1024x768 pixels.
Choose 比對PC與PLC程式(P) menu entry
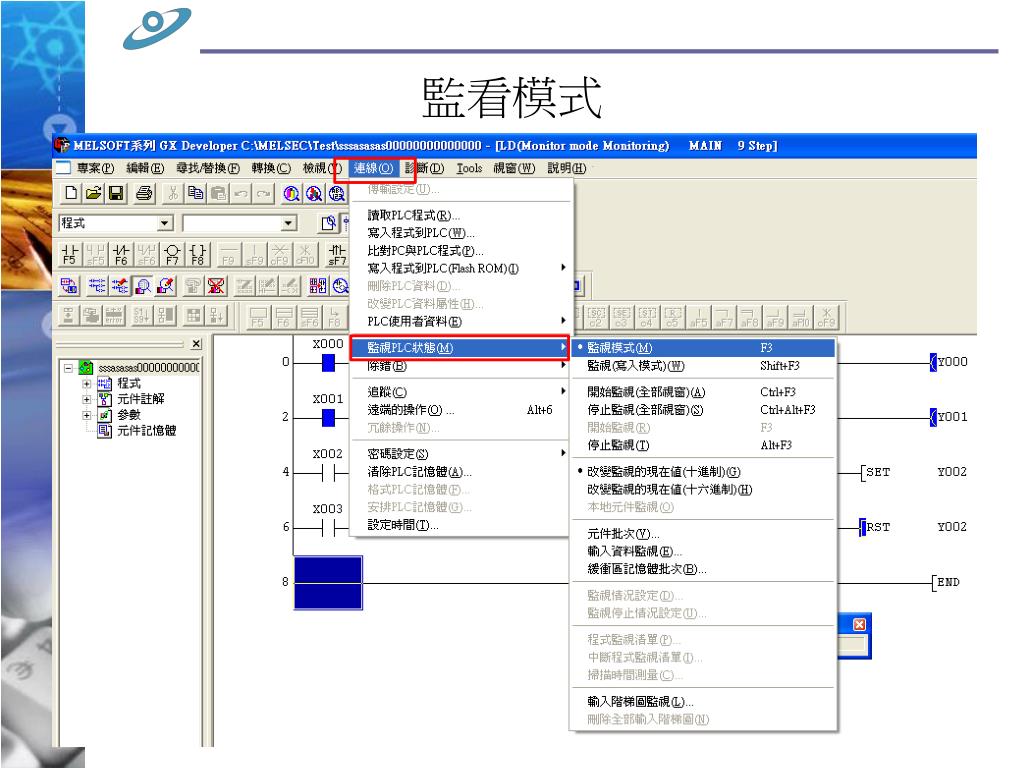pos(460,251)
